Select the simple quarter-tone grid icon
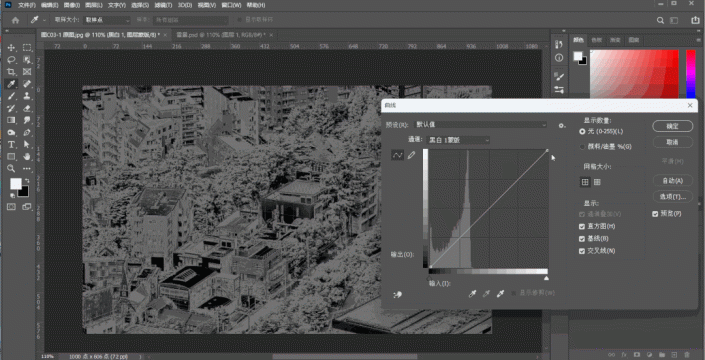 coord(585,182)
